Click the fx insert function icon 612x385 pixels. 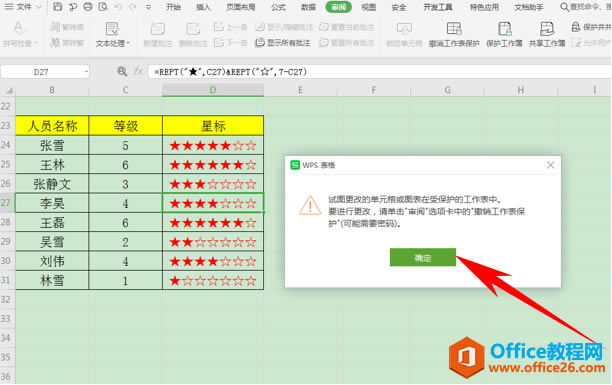click(x=138, y=71)
